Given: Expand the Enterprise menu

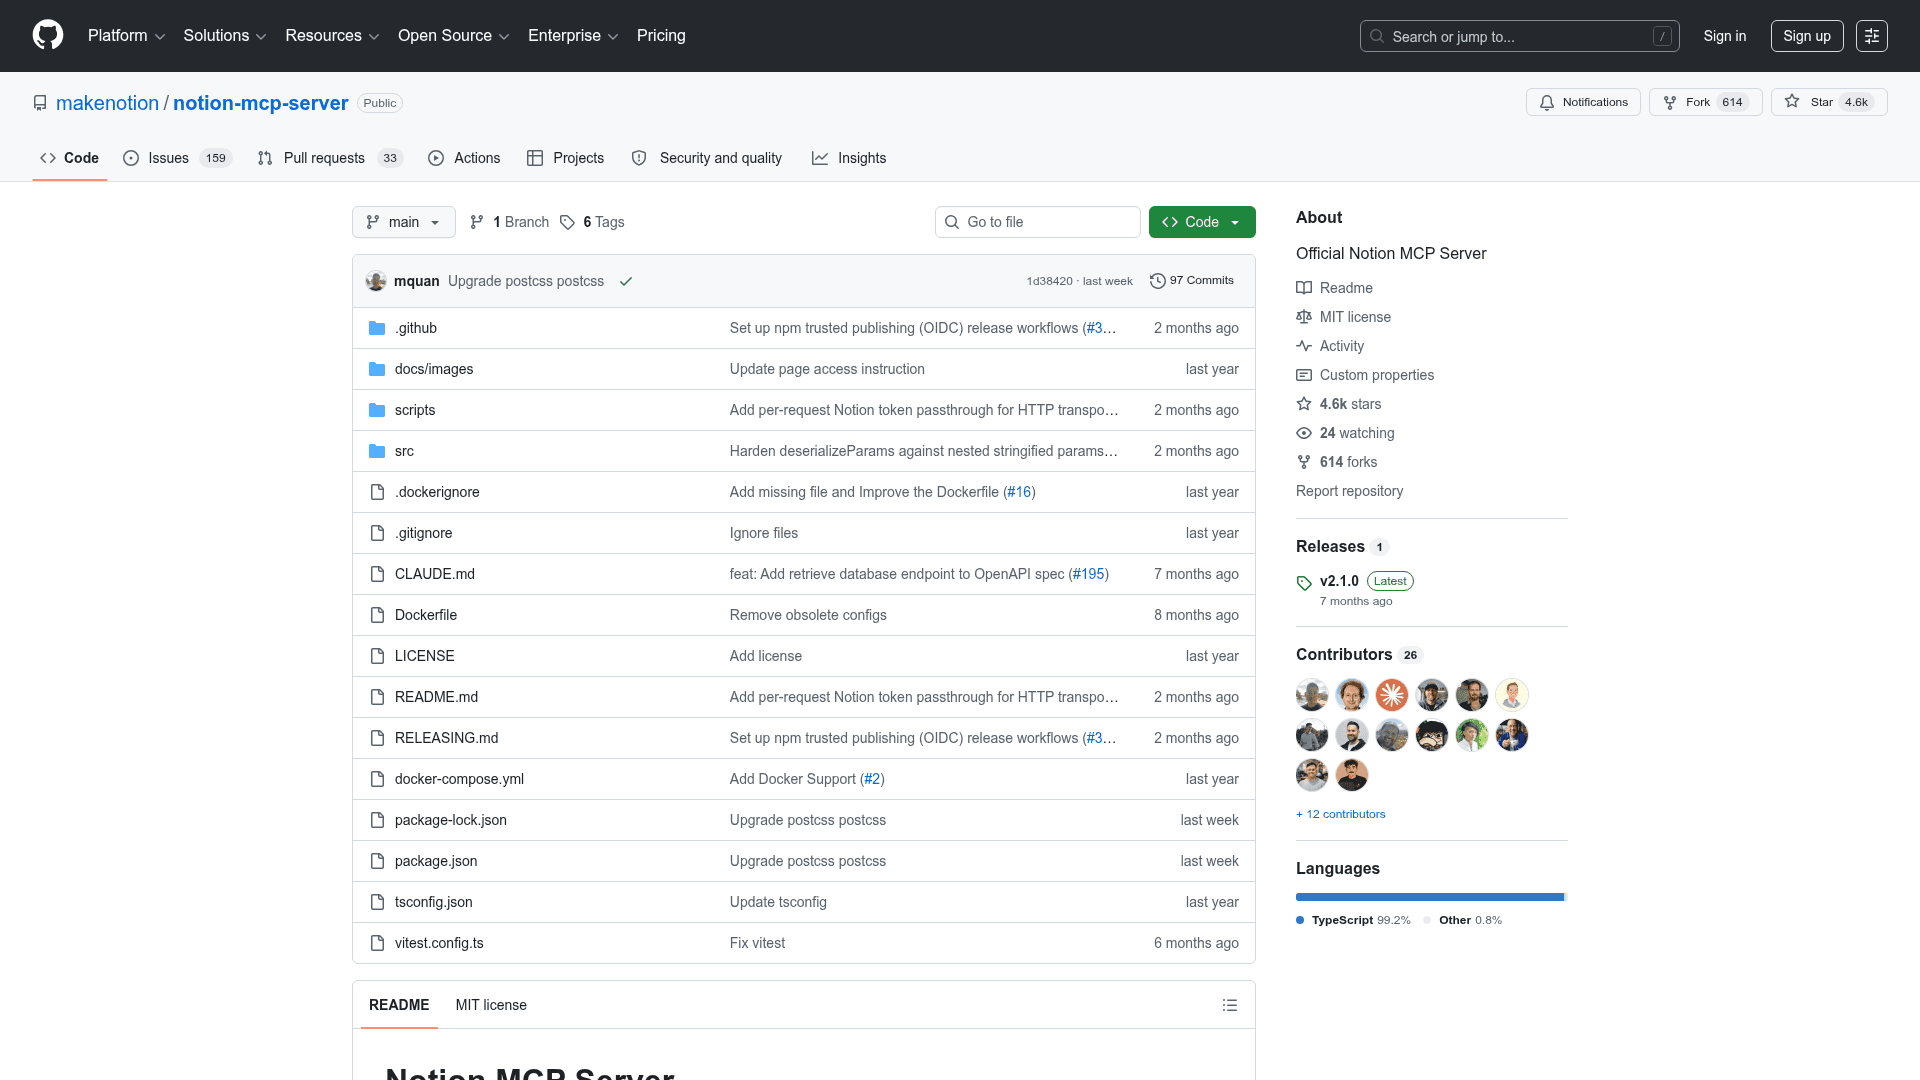Looking at the screenshot, I should pyautogui.click(x=573, y=36).
